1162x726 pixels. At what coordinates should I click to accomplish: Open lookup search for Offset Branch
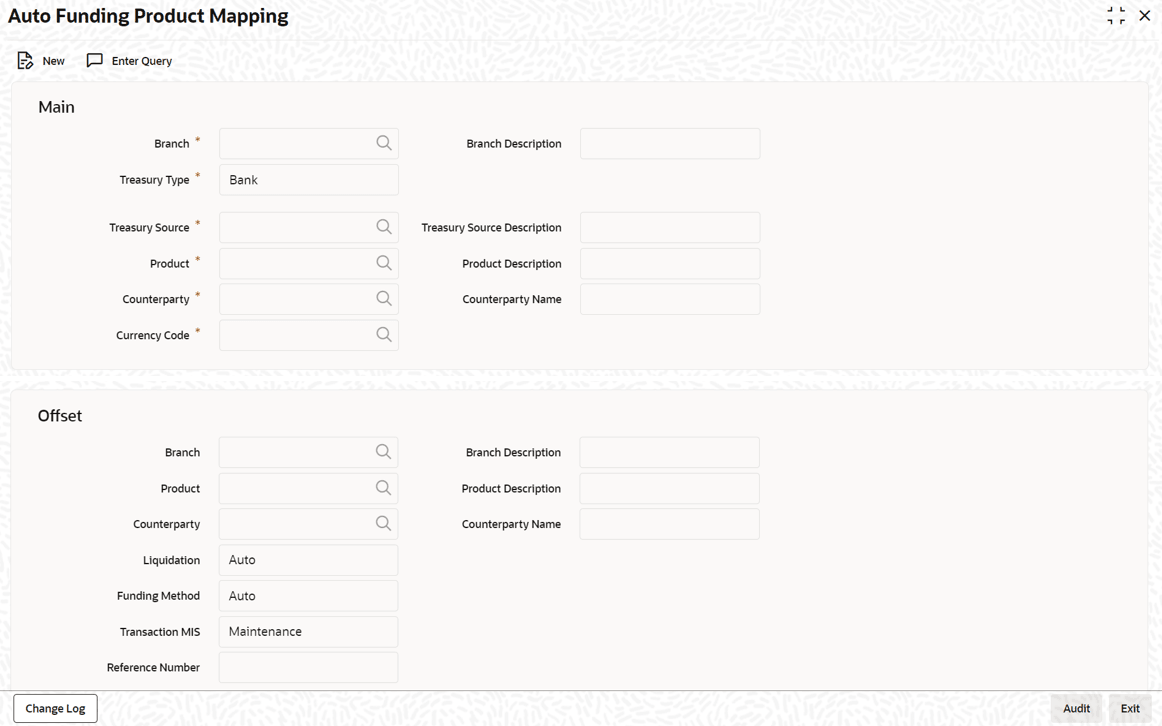[x=383, y=452]
